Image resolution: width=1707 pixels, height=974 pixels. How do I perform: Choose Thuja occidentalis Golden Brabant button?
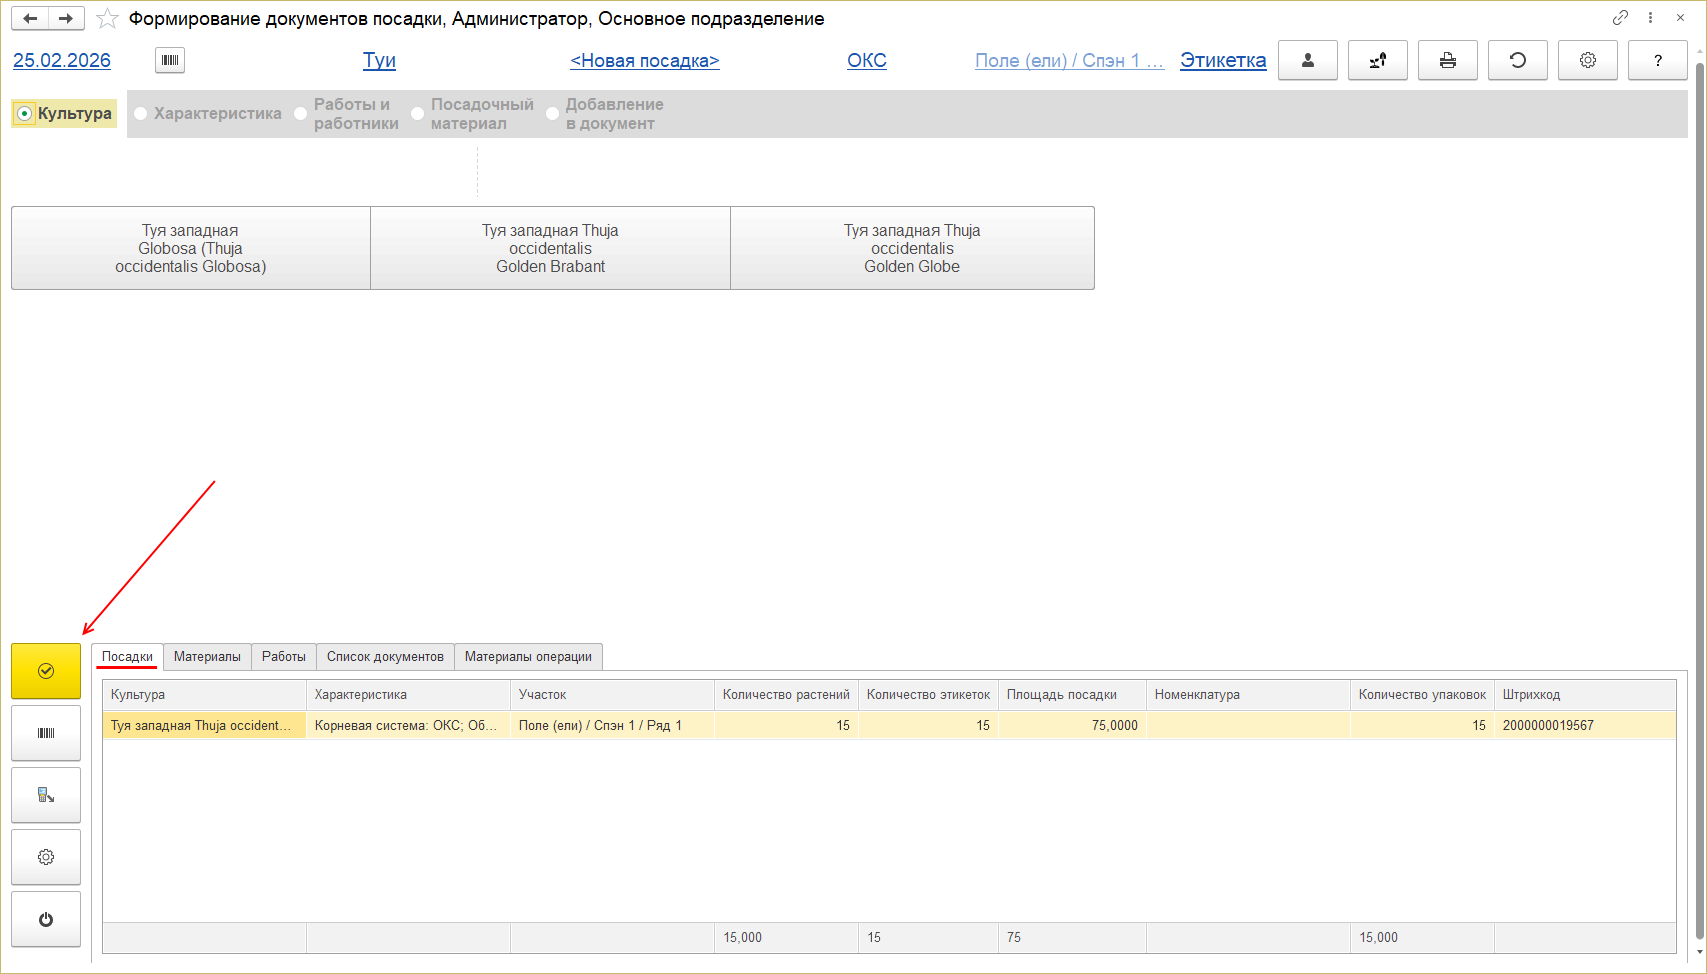point(551,248)
